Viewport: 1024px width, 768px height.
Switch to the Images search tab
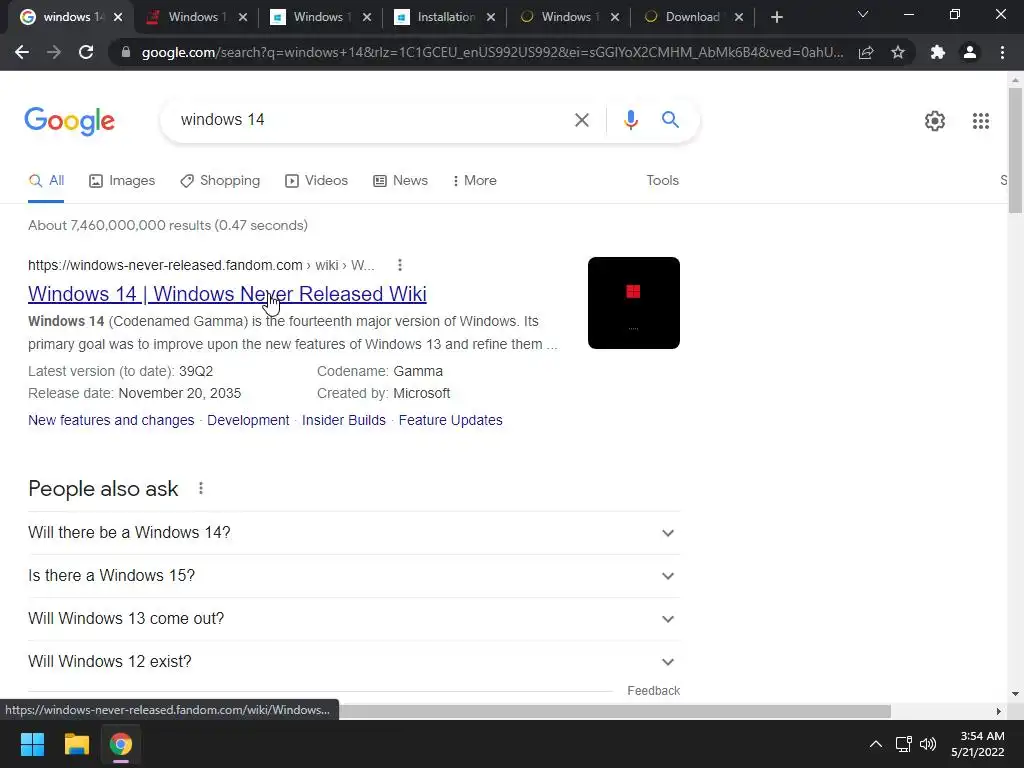[x=122, y=180]
